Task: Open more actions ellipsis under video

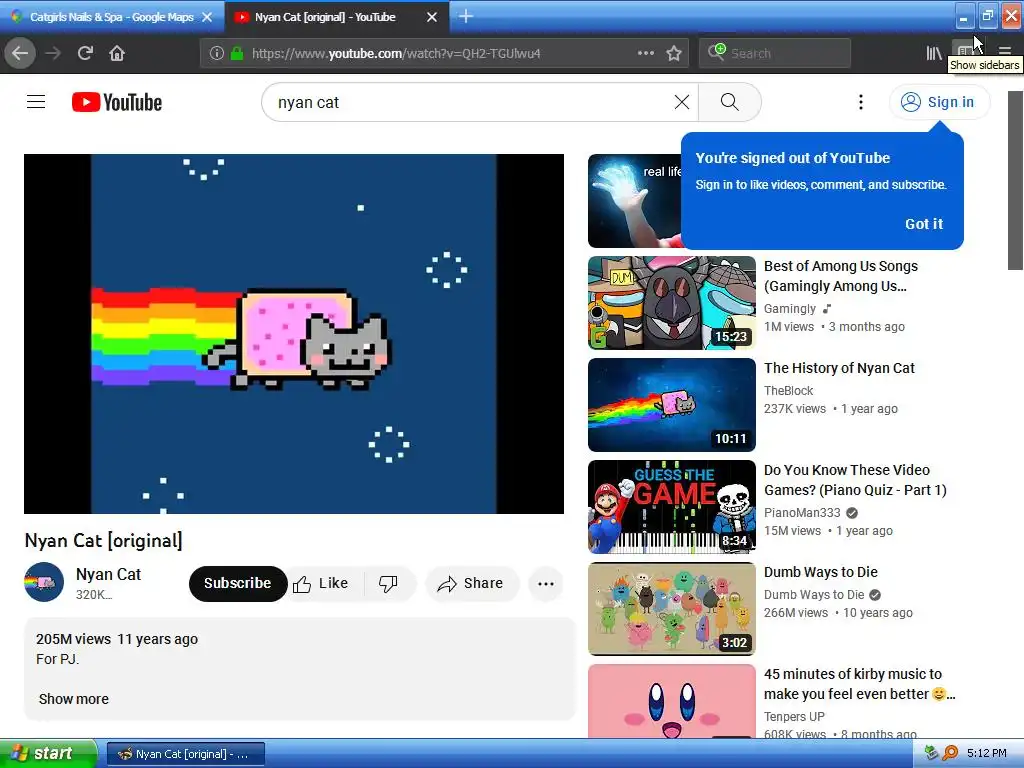Action: (x=545, y=583)
